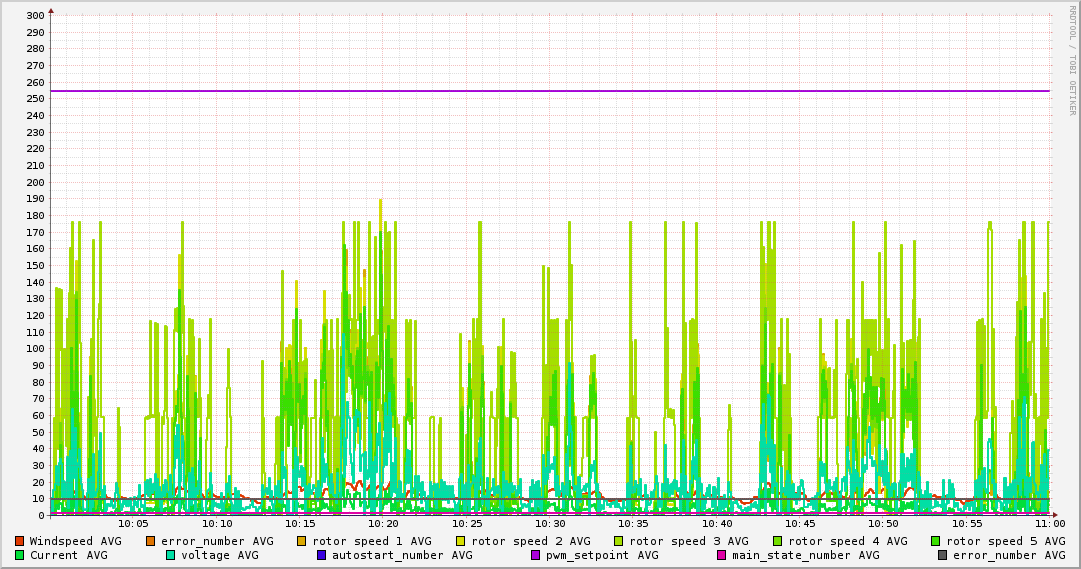The height and width of the screenshot is (569, 1081).
Task: Click the purple pwm_setpoint AVG legend swatch
Action: tap(535, 555)
